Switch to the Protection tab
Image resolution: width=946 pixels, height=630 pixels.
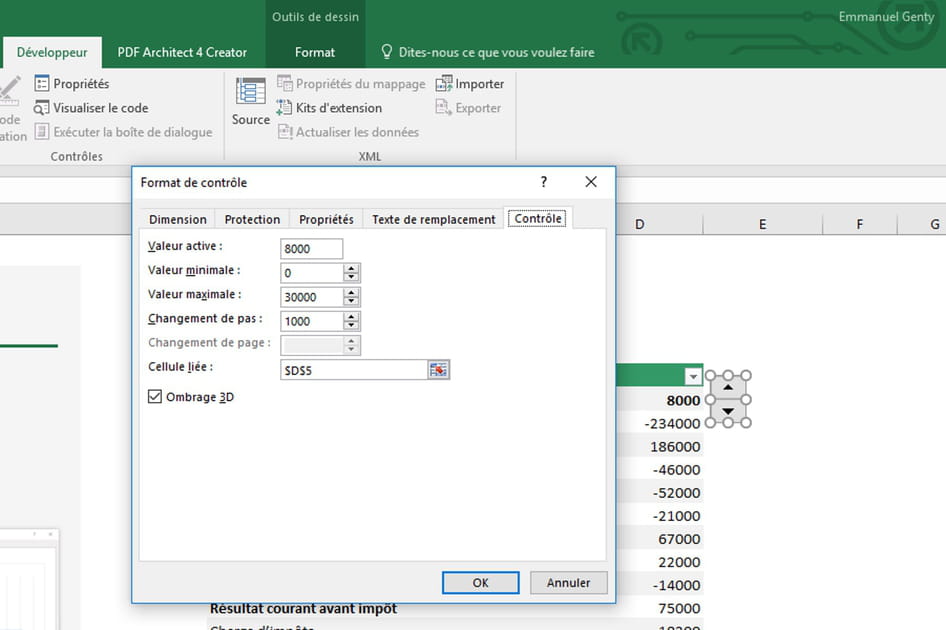pyautogui.click(x=252, y=219)
